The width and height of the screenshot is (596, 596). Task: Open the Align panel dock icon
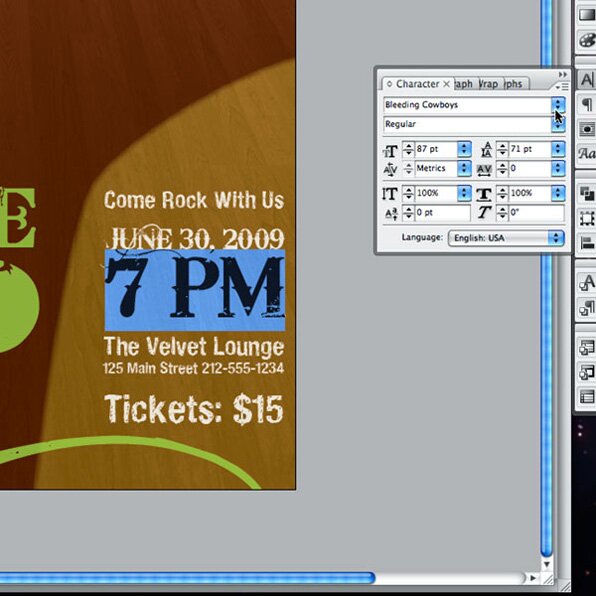click(587, 243)
